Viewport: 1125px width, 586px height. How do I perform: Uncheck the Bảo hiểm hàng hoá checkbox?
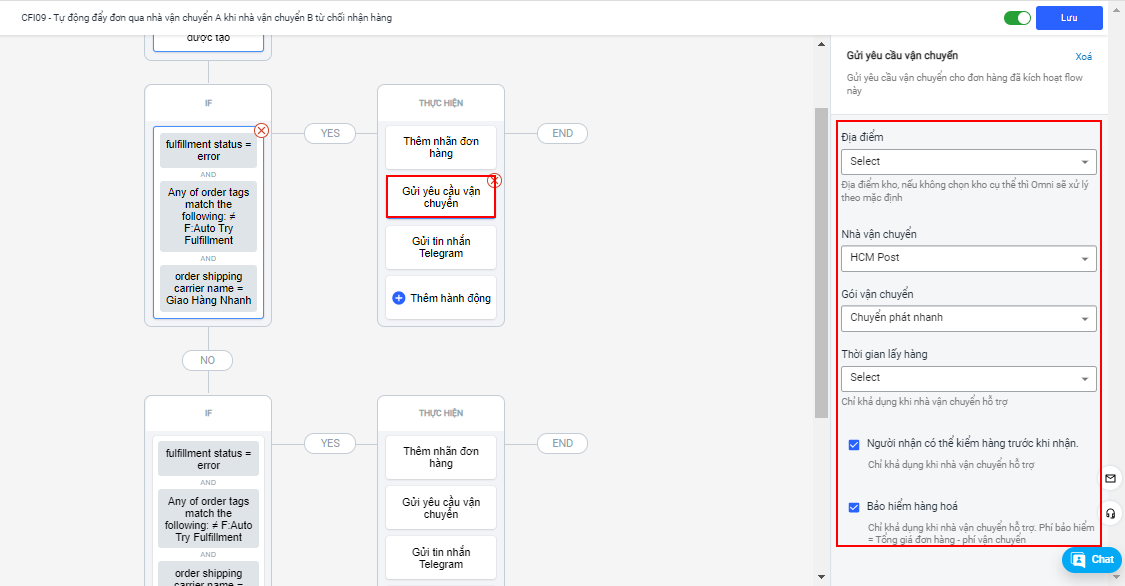(854, 507)
